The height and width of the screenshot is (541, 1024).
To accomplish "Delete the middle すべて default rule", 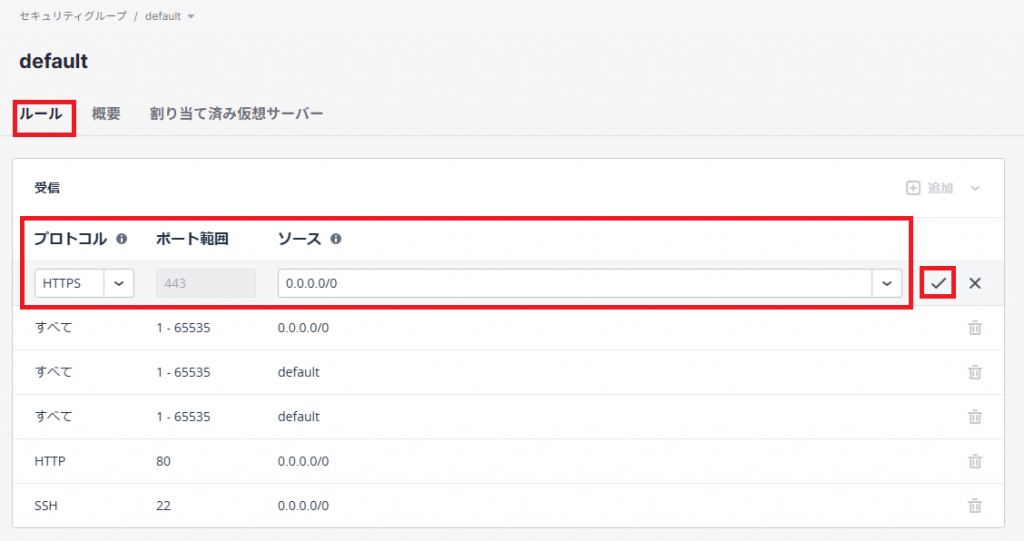I will click(975, 372).
